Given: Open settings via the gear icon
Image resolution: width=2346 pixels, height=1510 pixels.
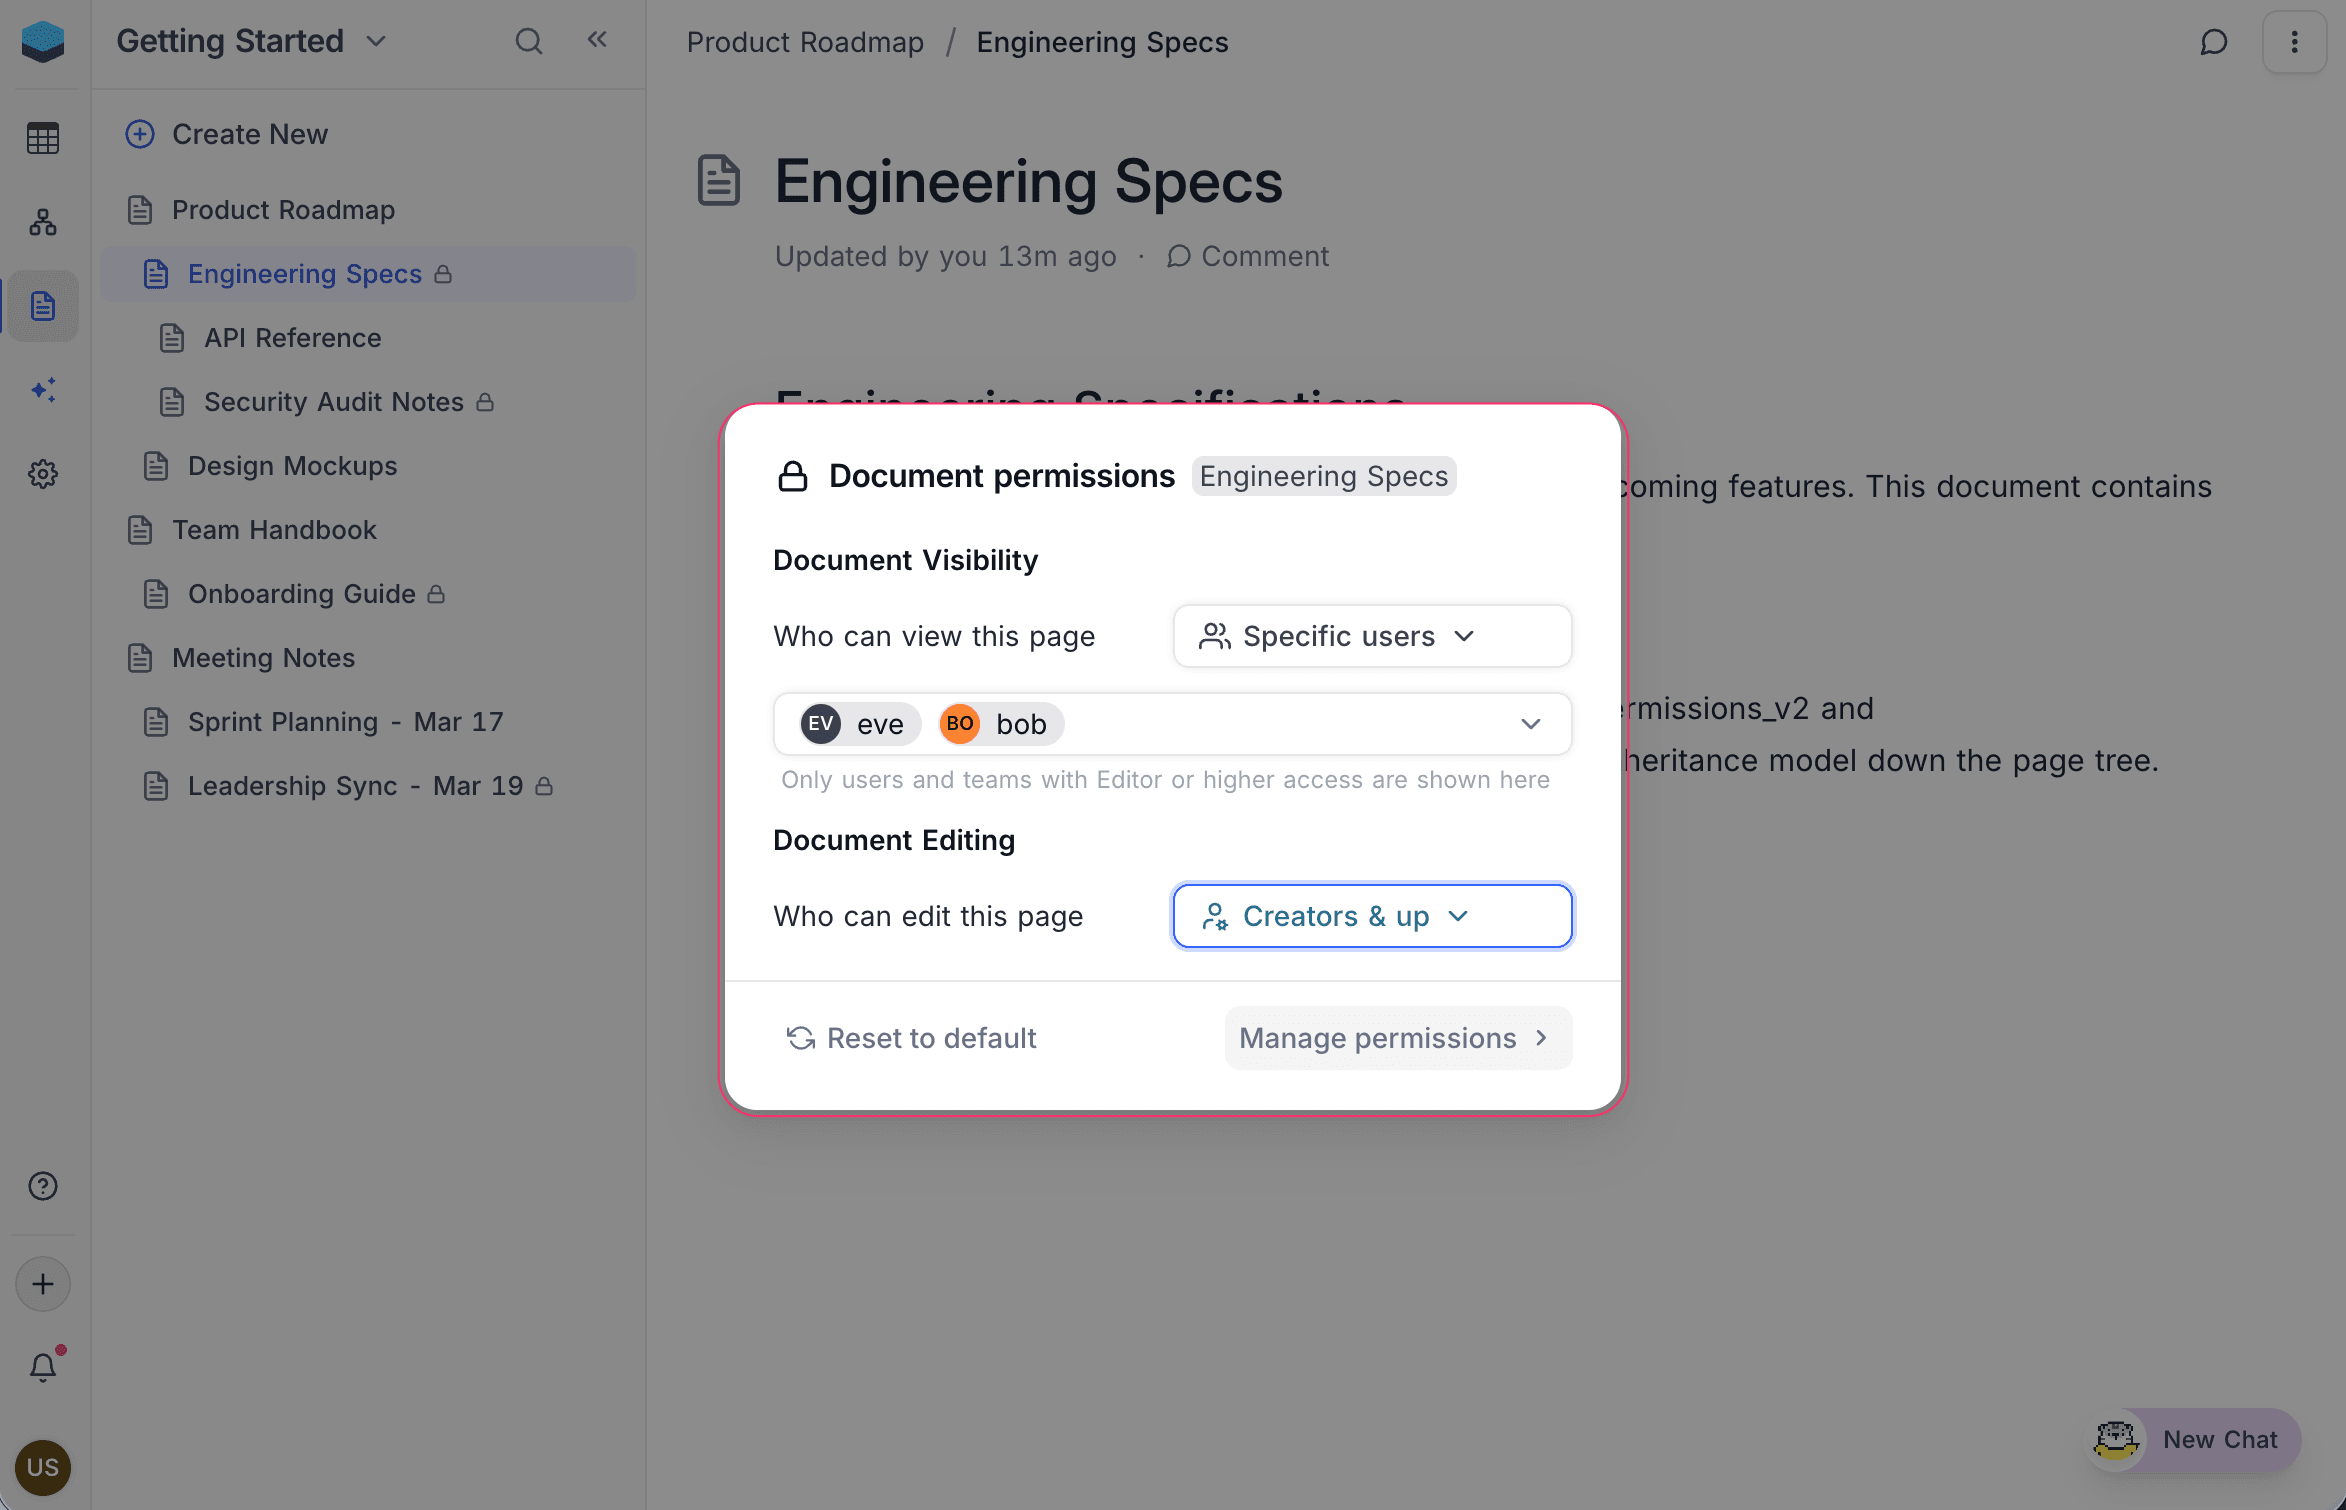Looking at the screenshot, I should 43,474.
